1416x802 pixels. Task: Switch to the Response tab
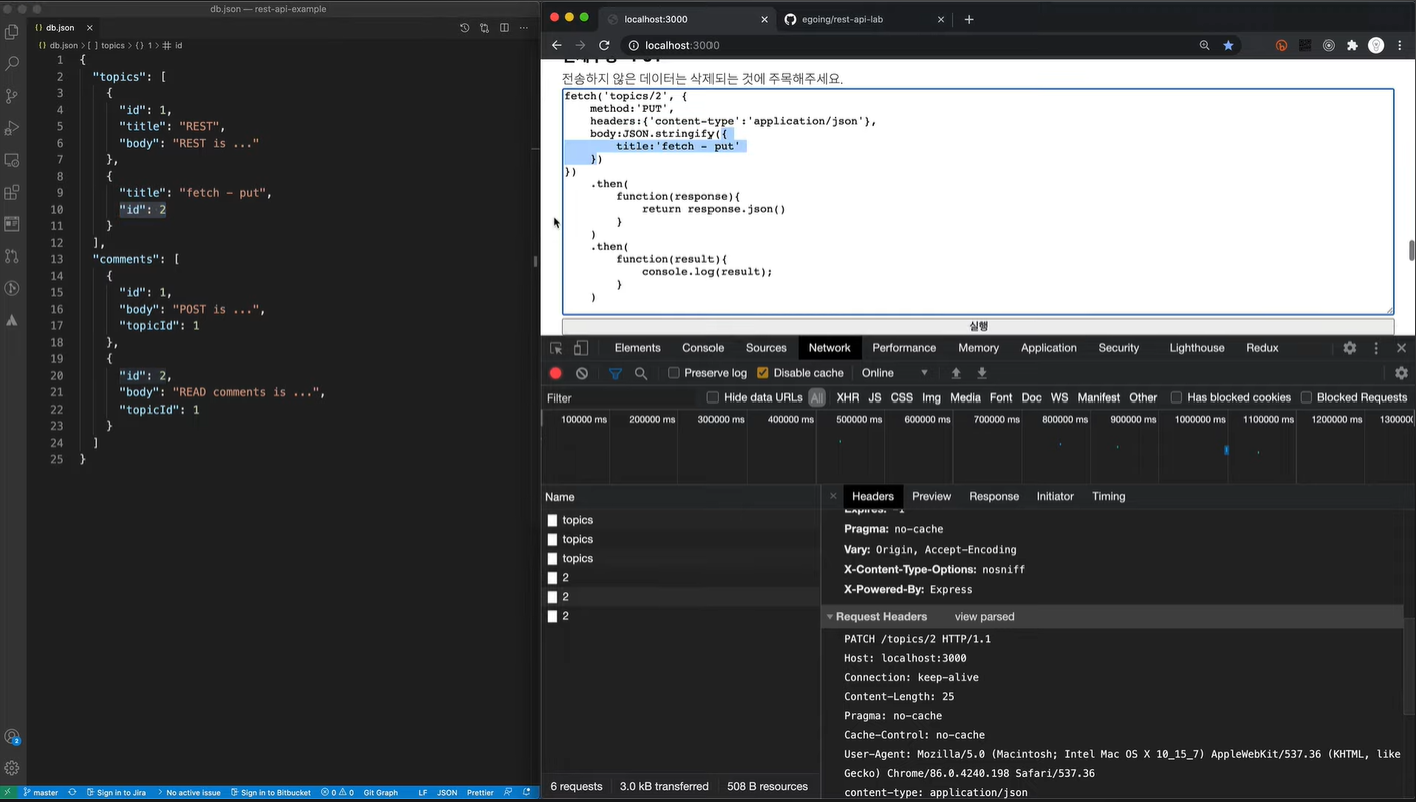tap(994, 496)
